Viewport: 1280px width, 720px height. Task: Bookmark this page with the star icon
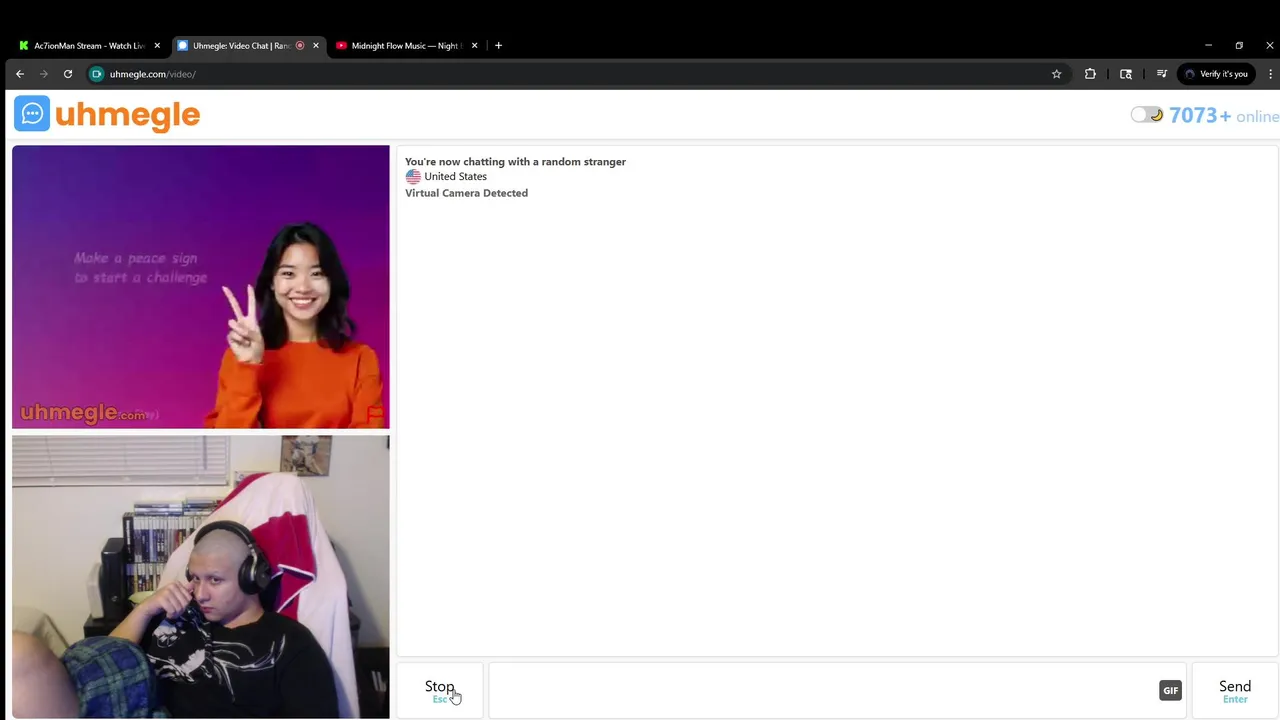pos(1056,74)
